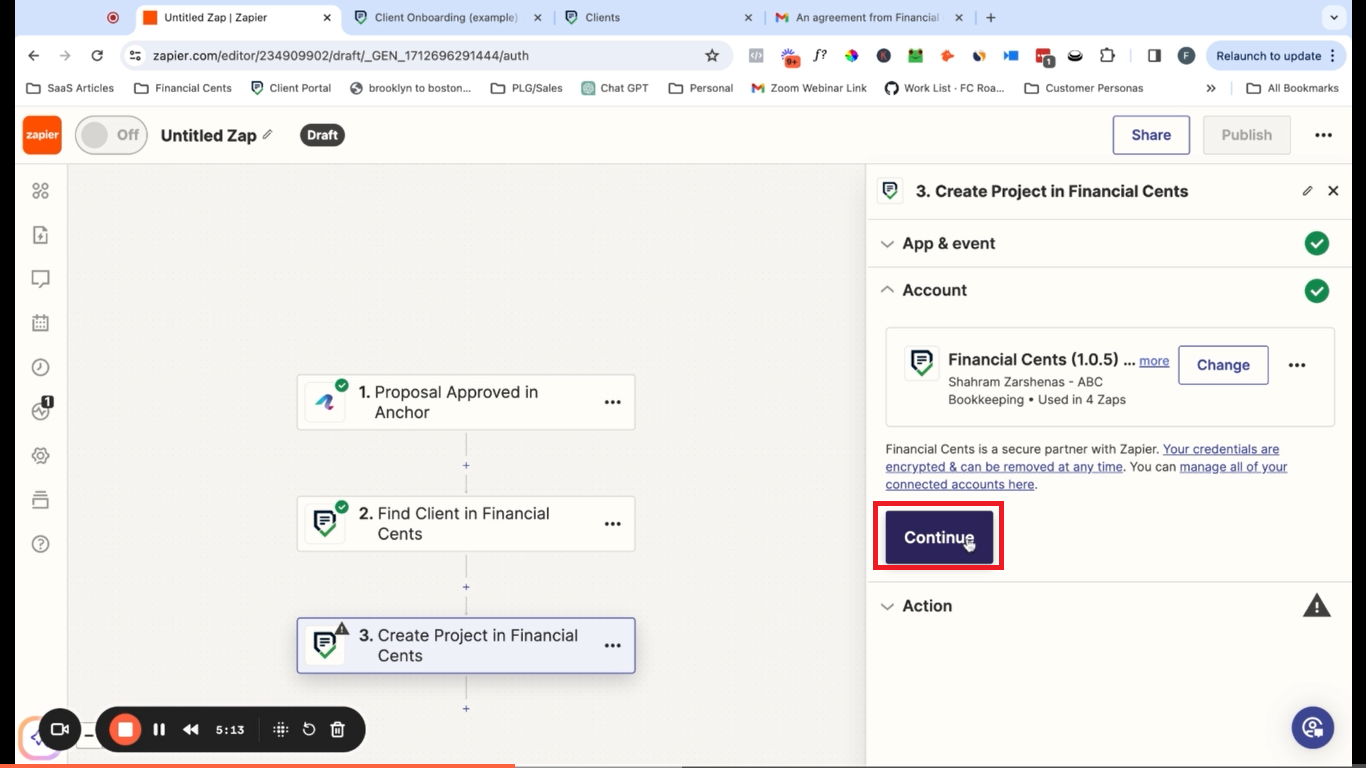Open the apps grid icon in left sidebar

[40, 191]
